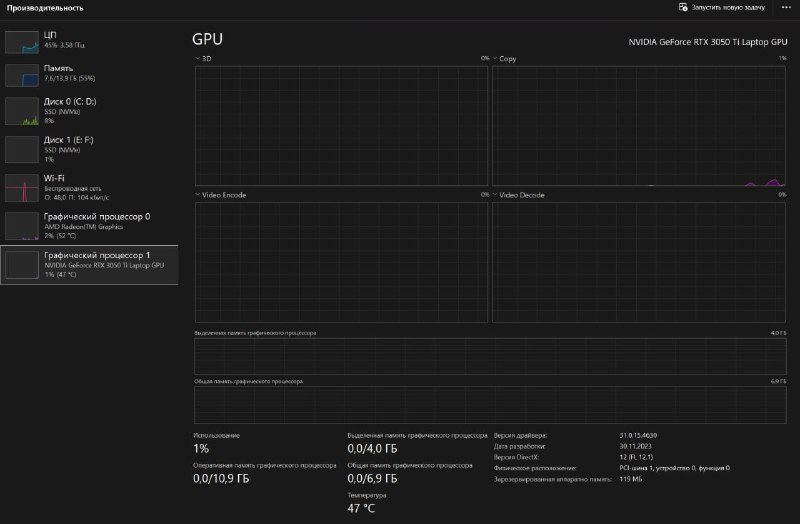Viewport: 800px width, 524px height.
Task: Open the three-dot more options menu
Action: coord(785,7)
